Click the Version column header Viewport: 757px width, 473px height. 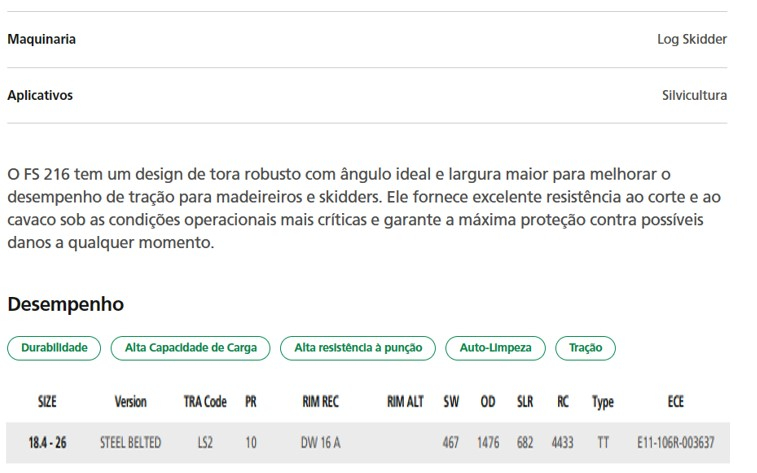pos(130,402)
